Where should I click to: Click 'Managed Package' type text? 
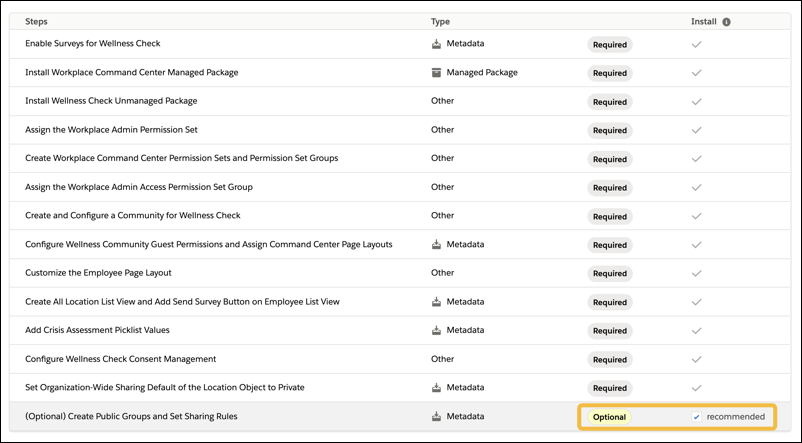[482, 73]
